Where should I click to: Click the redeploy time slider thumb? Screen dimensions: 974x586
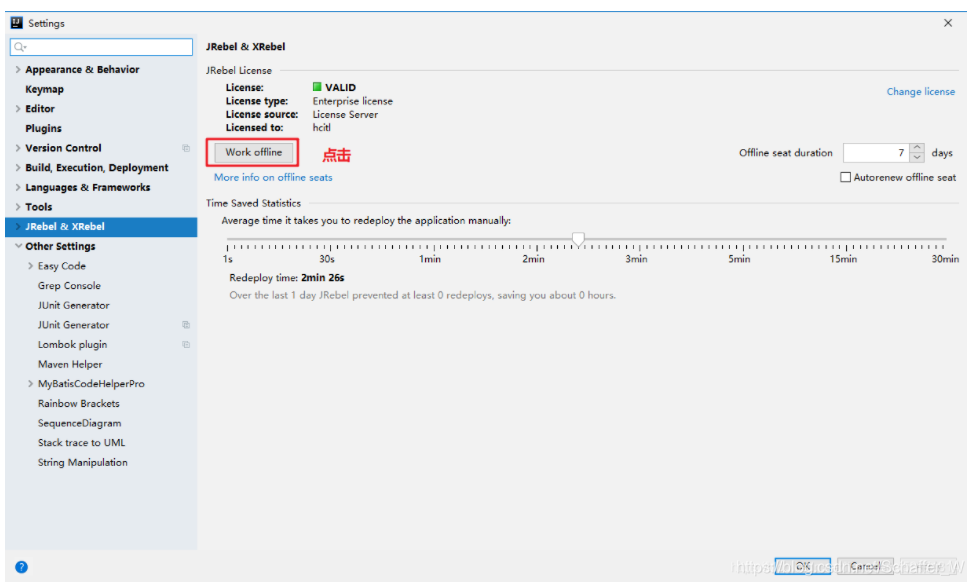coord(578,239)
